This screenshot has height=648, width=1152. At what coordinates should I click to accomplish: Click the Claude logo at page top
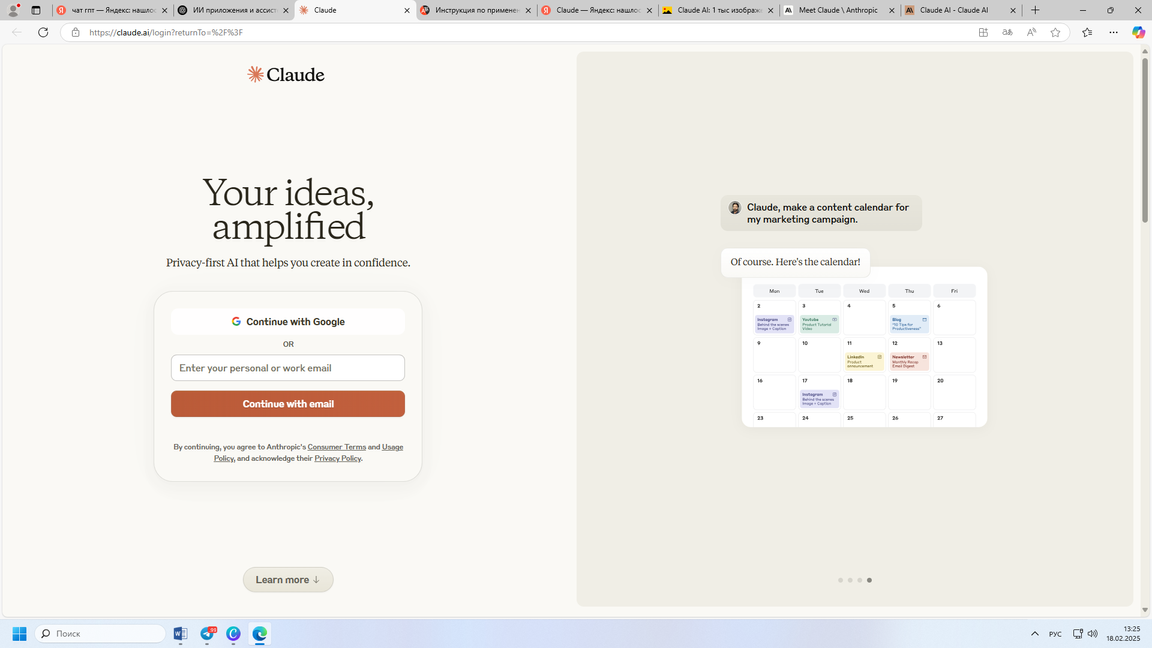click(x=286, y=75)
